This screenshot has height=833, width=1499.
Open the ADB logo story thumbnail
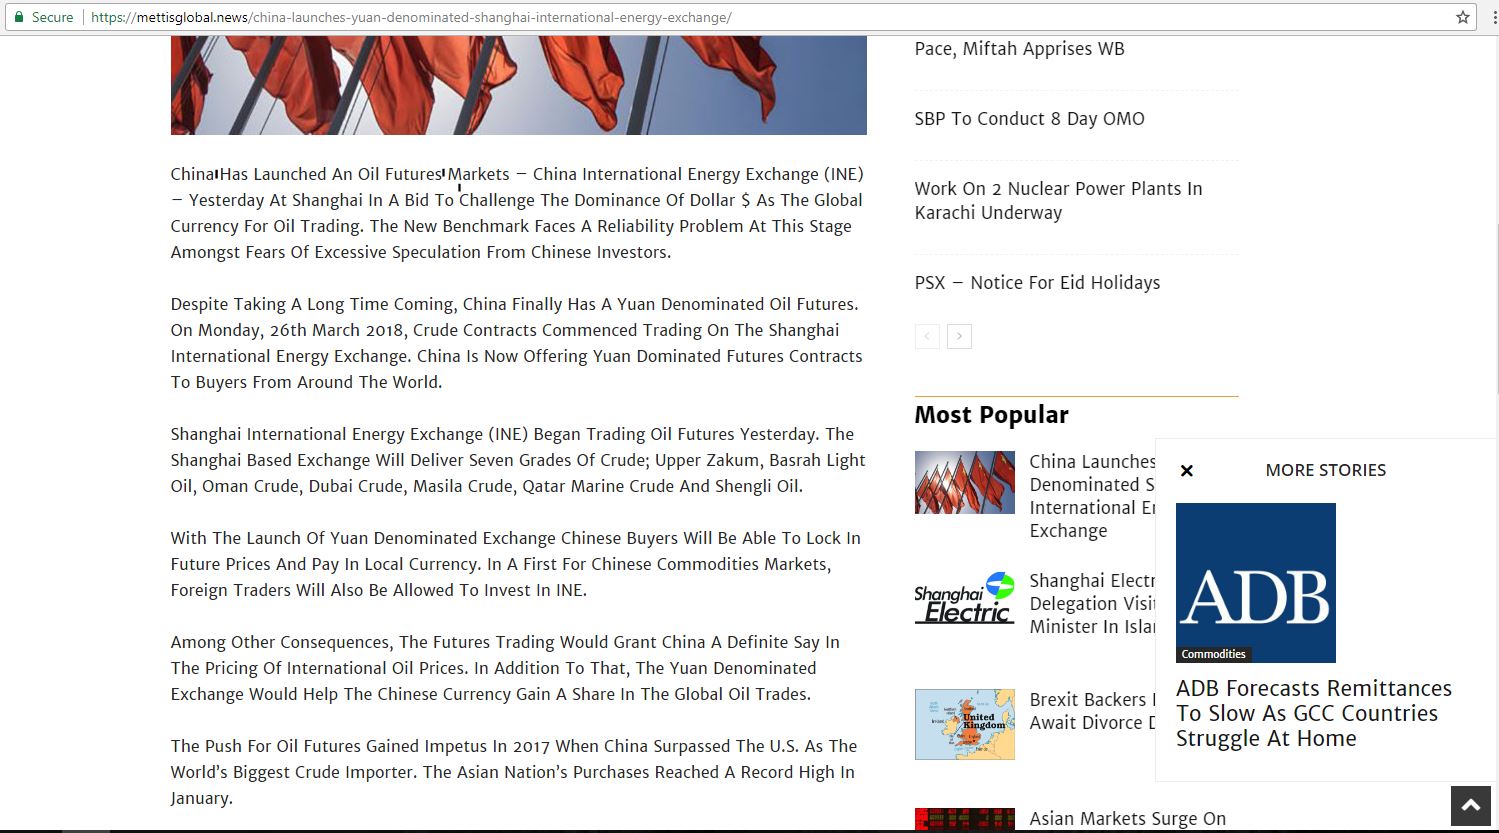[1256, 582]
